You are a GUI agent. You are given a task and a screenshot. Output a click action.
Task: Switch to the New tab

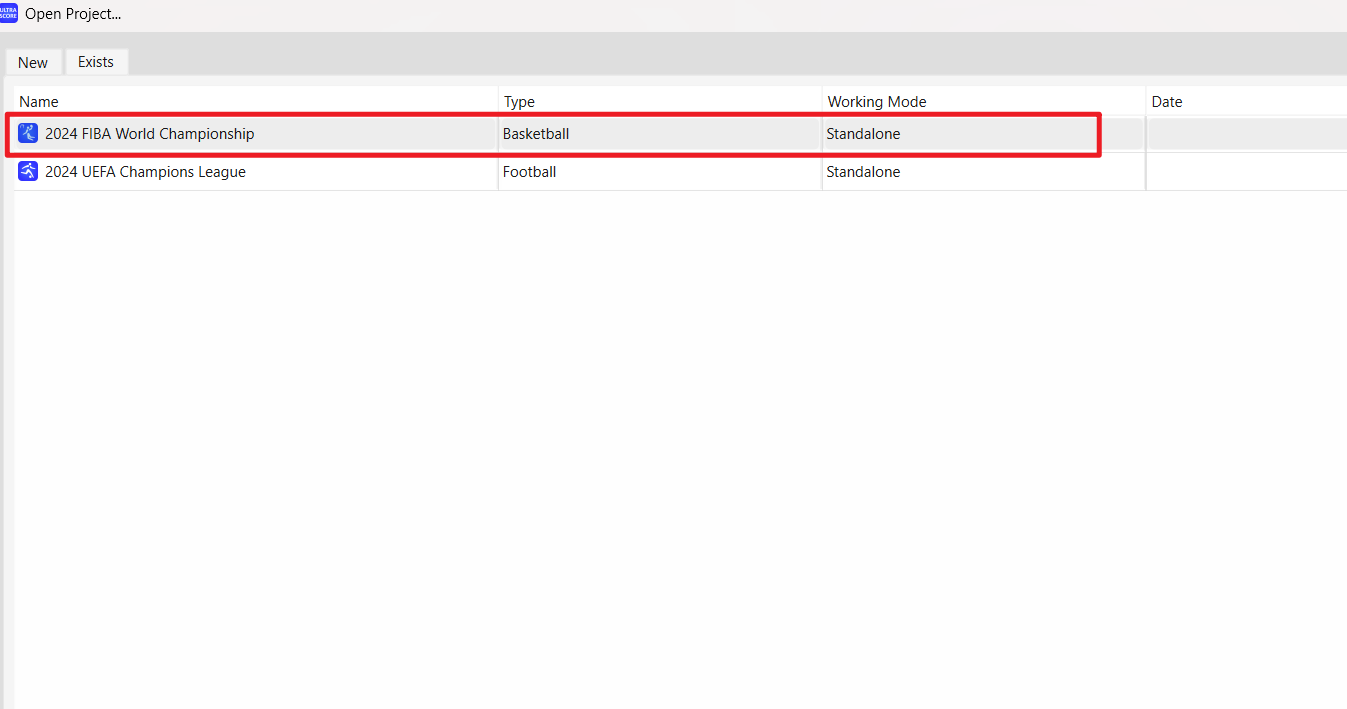tap(33, 62)
